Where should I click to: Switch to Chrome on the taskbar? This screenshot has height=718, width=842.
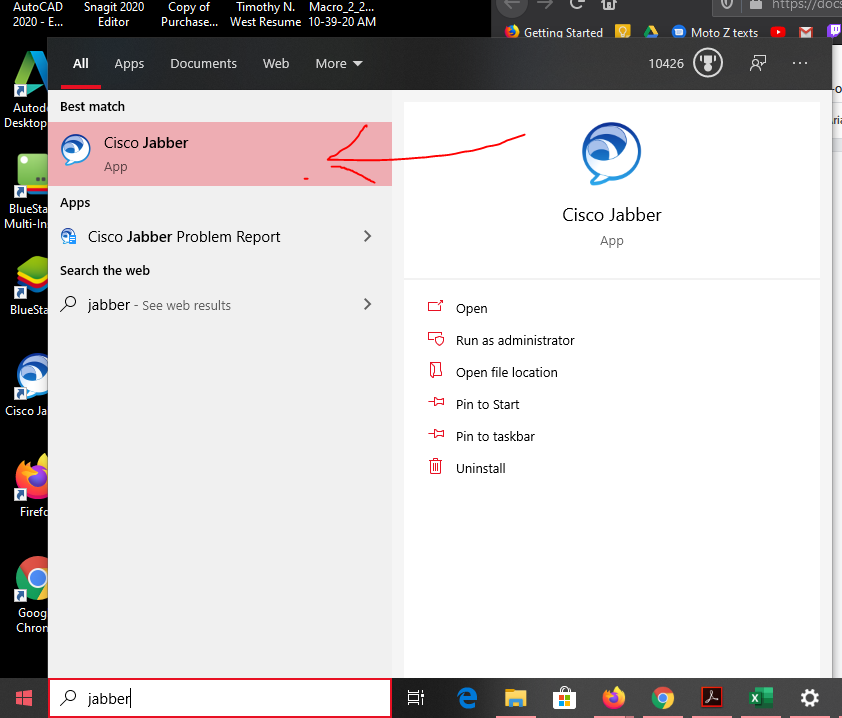tap(662, 698)
